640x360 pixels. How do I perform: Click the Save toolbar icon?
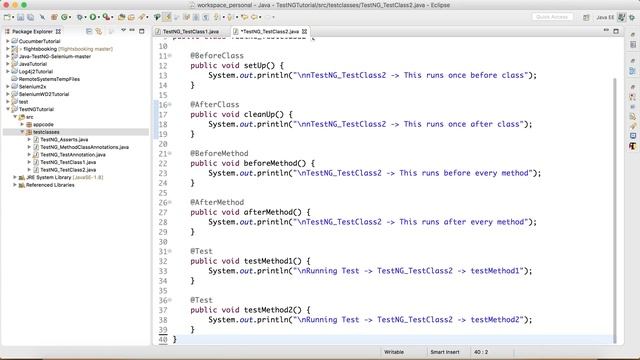pyautogui.click(x=20, y=17)
